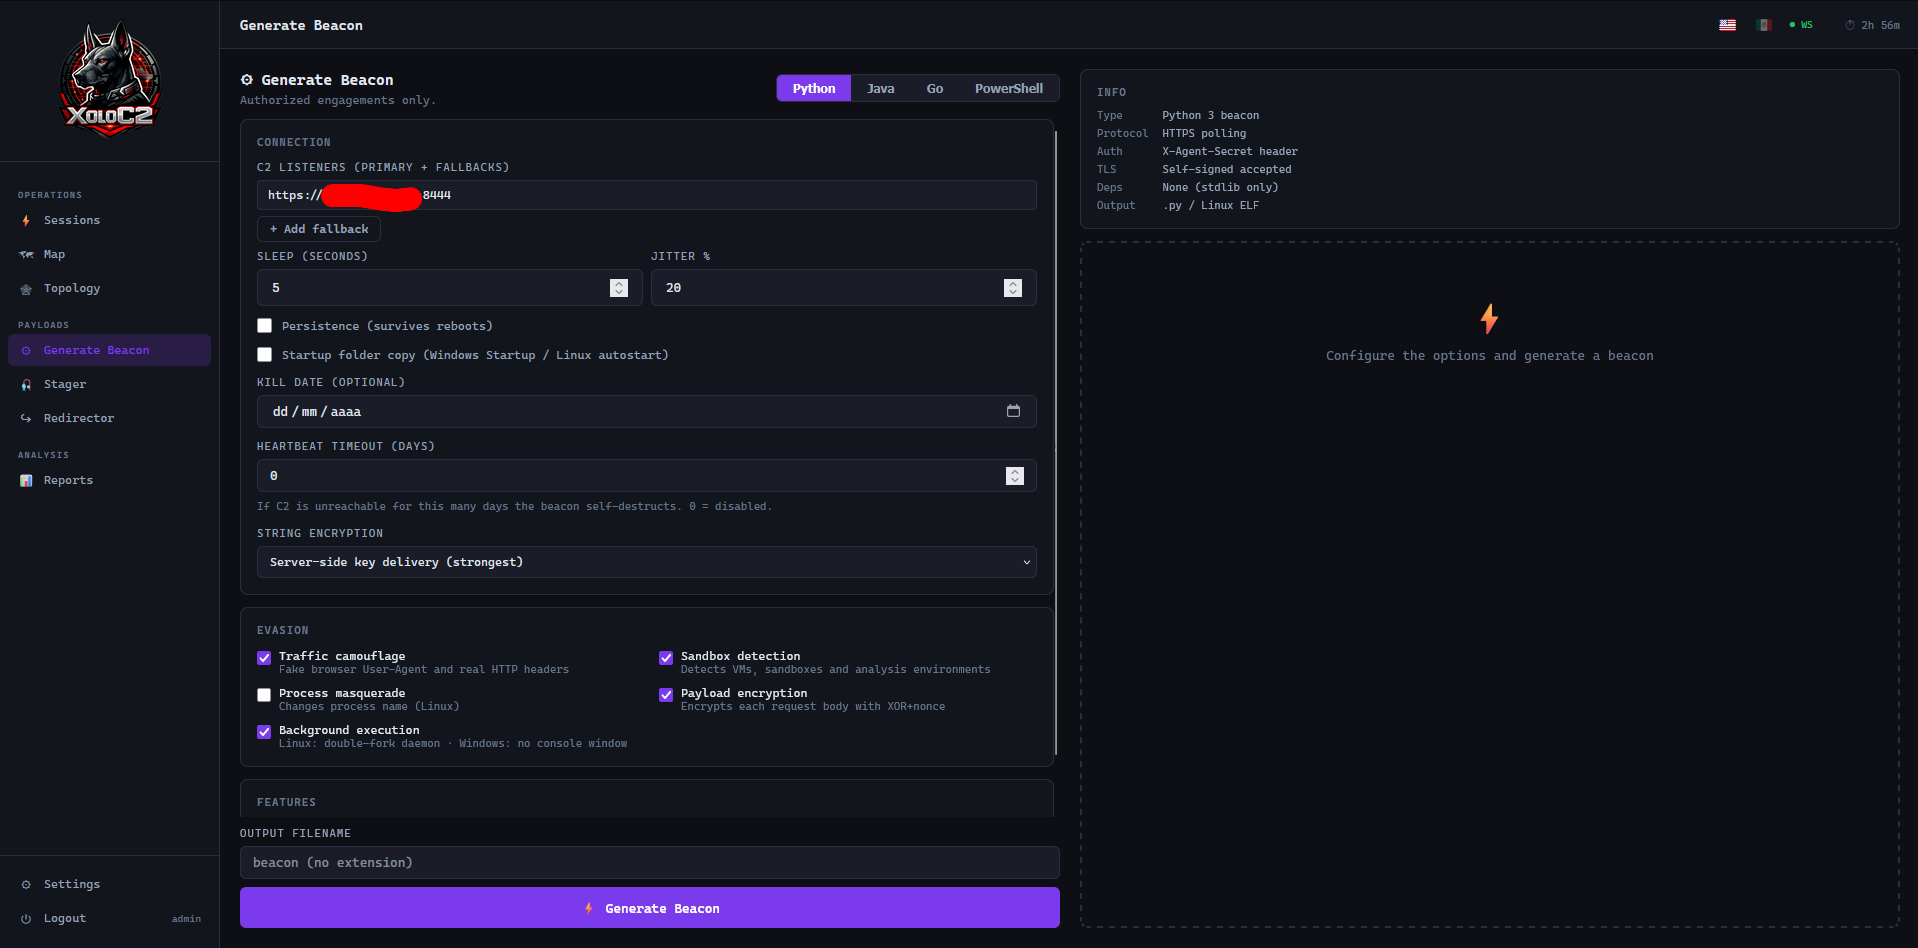Click the Jitter percentage stepper arrows
Viewport: 1918px width, 948px height.
point(1012,287)
